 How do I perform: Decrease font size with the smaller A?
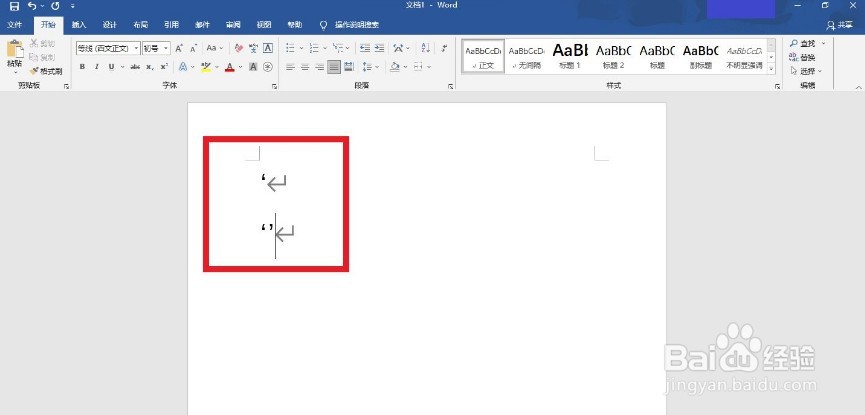tap(193, 49)
